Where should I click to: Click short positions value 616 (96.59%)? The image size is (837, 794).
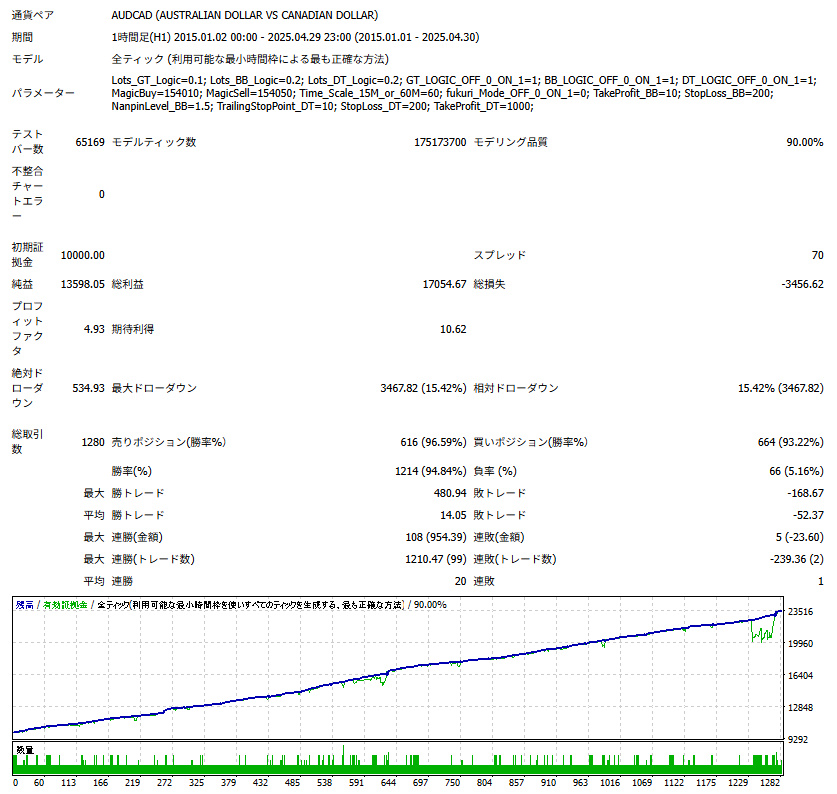tap(433, 442)
